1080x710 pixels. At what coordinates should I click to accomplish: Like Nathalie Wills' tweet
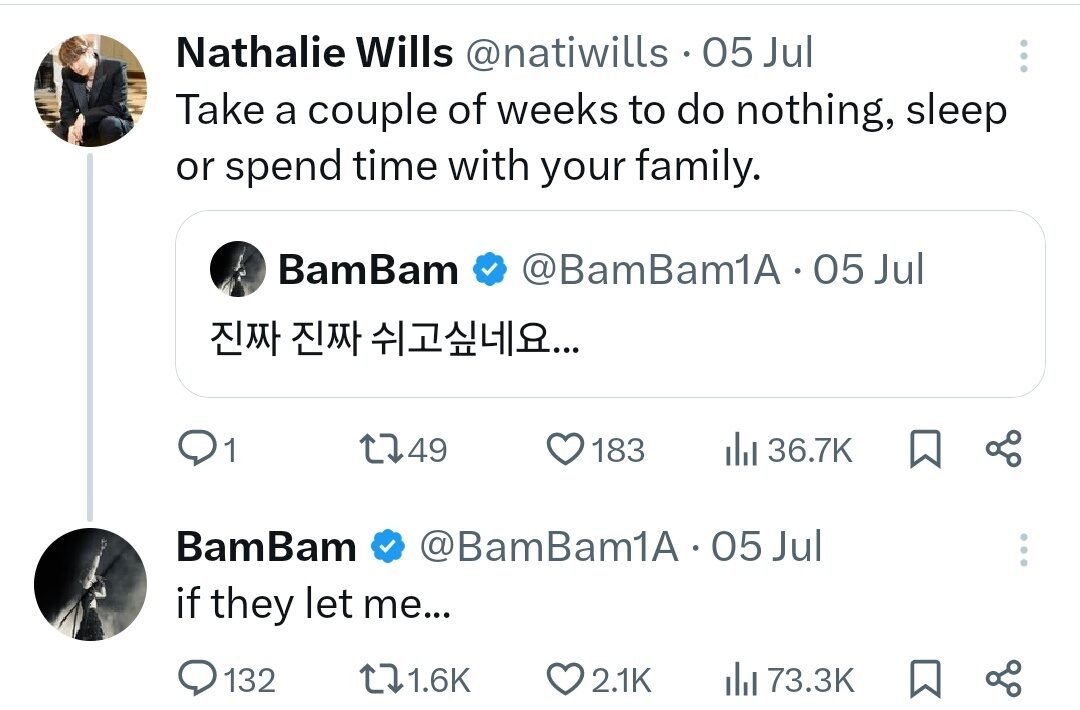coord(566,451)
